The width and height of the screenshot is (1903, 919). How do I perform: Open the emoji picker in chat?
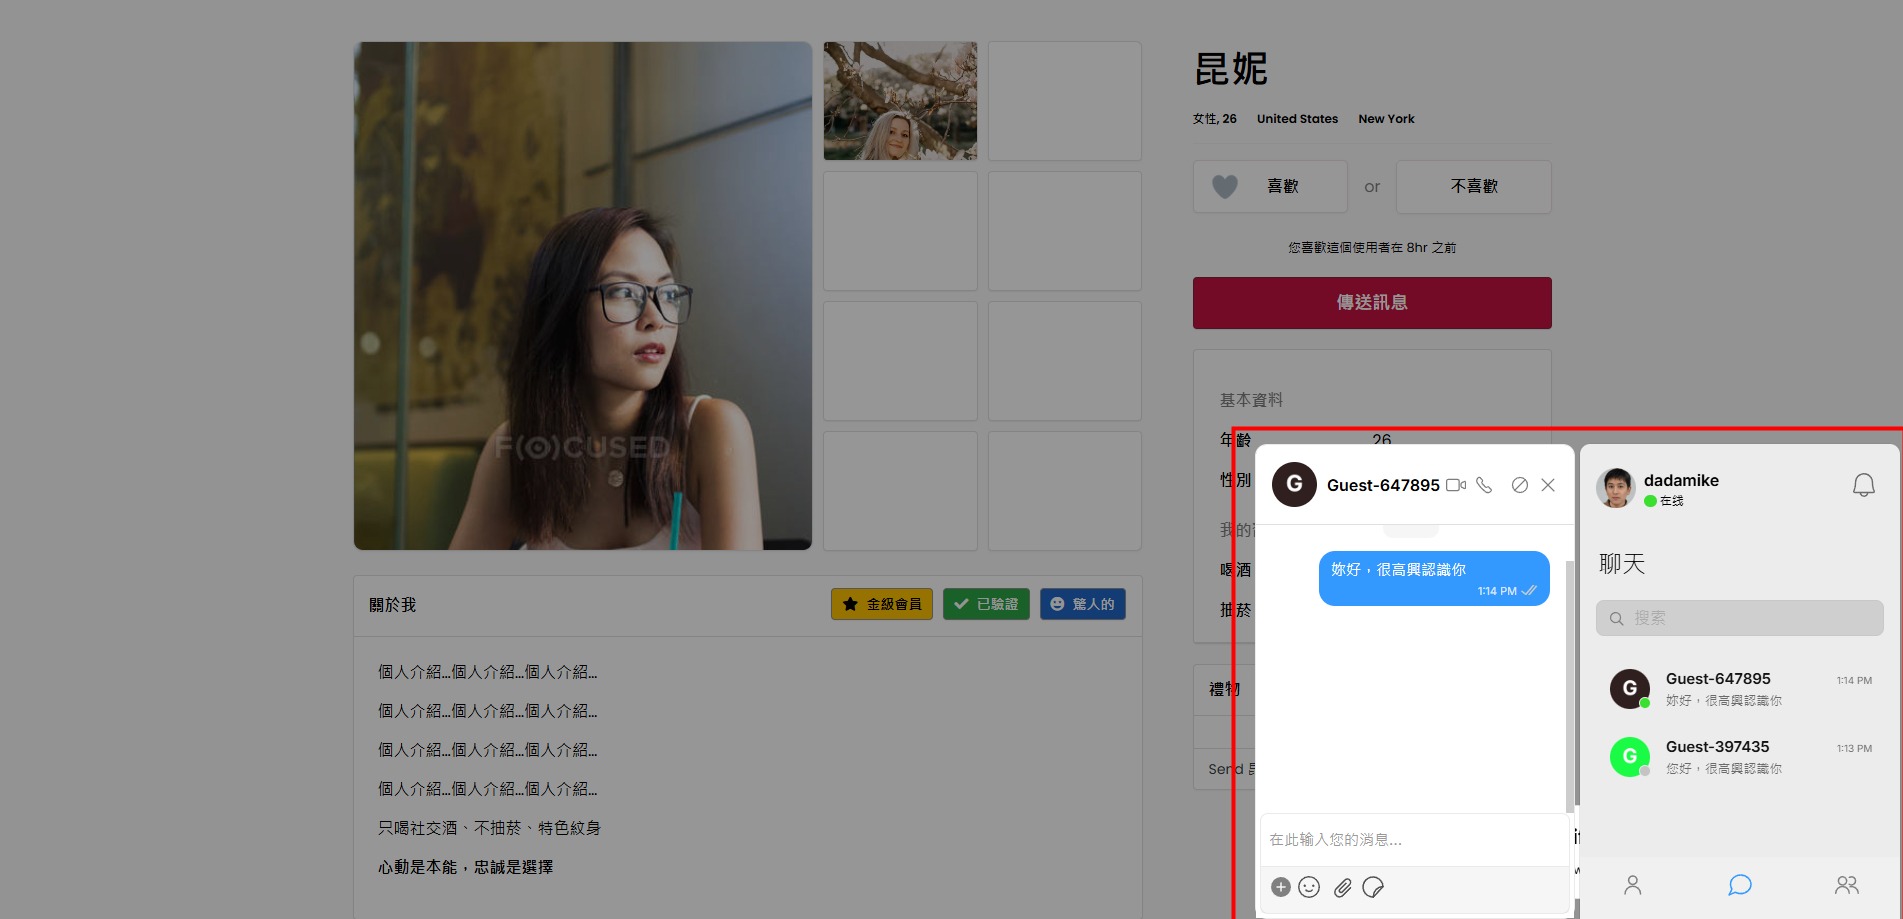pos(1309,887)
